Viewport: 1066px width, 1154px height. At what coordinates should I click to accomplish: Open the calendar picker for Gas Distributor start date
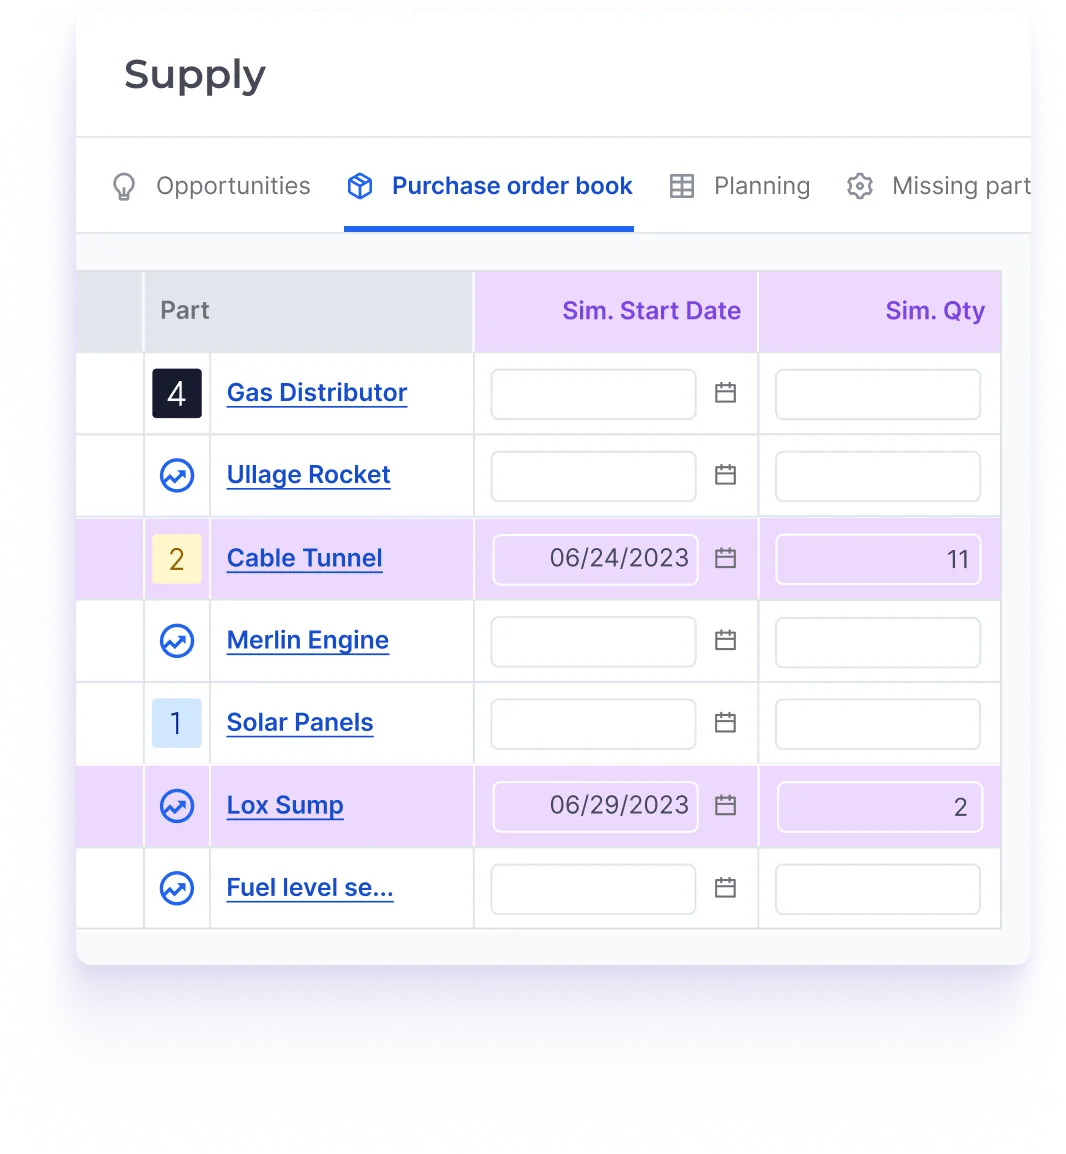(725, 393)
